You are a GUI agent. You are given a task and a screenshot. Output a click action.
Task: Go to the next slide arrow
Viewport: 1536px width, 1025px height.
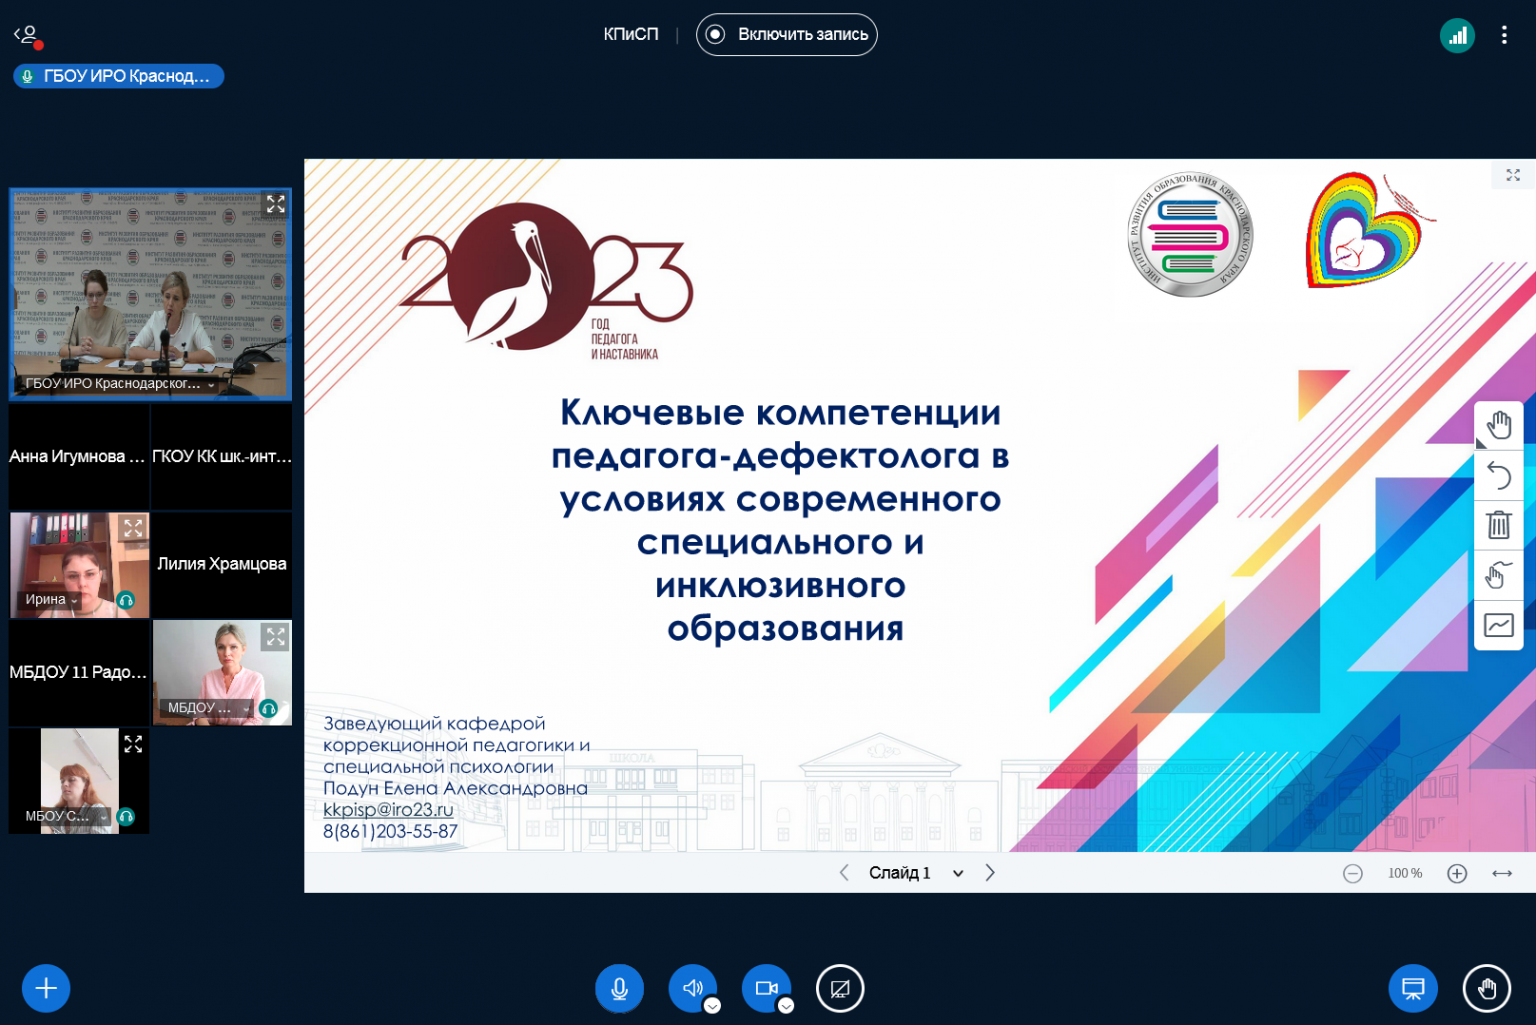[x=990, y=873]
